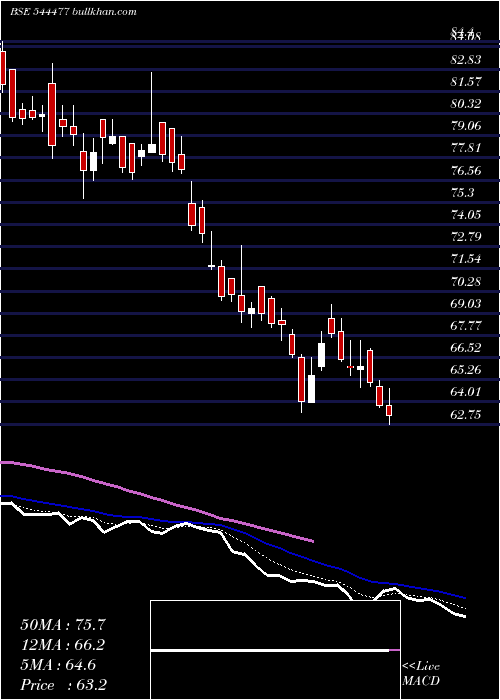Image resolution: width=500 pixels, height=700 pixels.
Task: Click the 80.32 price level label
Action: click(466, 104)
